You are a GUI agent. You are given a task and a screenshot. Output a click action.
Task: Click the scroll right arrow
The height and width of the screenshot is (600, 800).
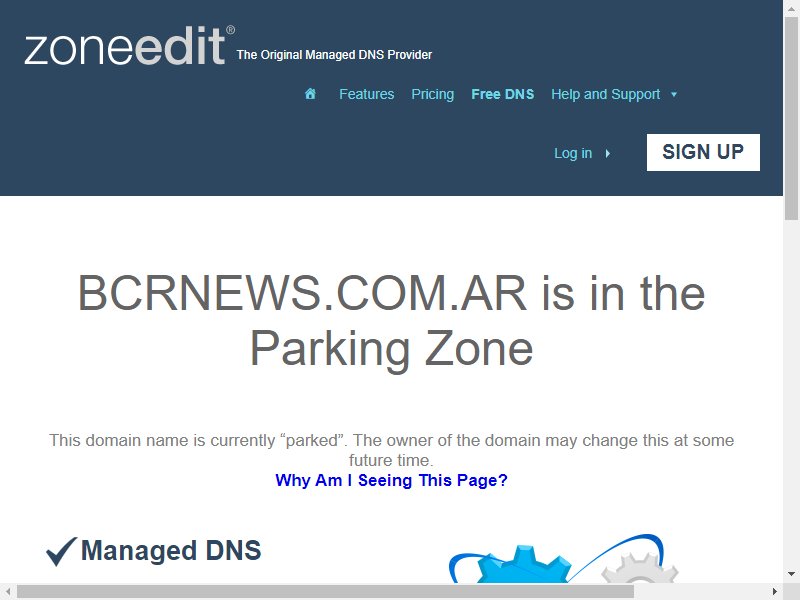[774, 591]
